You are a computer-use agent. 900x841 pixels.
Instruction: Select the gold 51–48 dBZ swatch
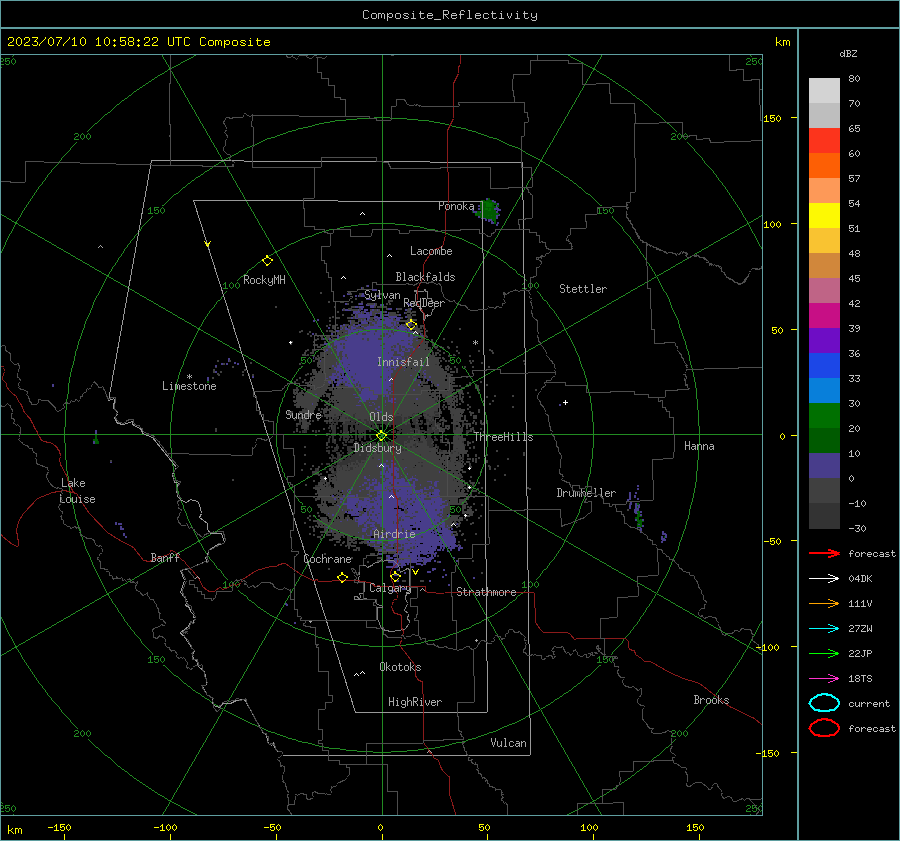824,241
